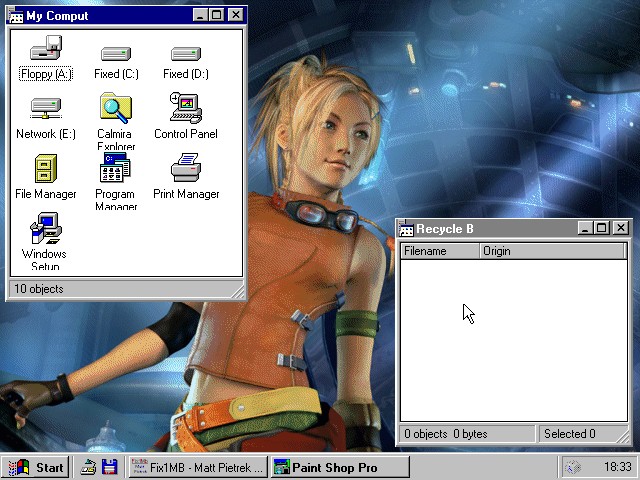Launch the Program Manager icon
This screenshot has height=480, width=640.
pyautogui.click(x=116, y=168)
